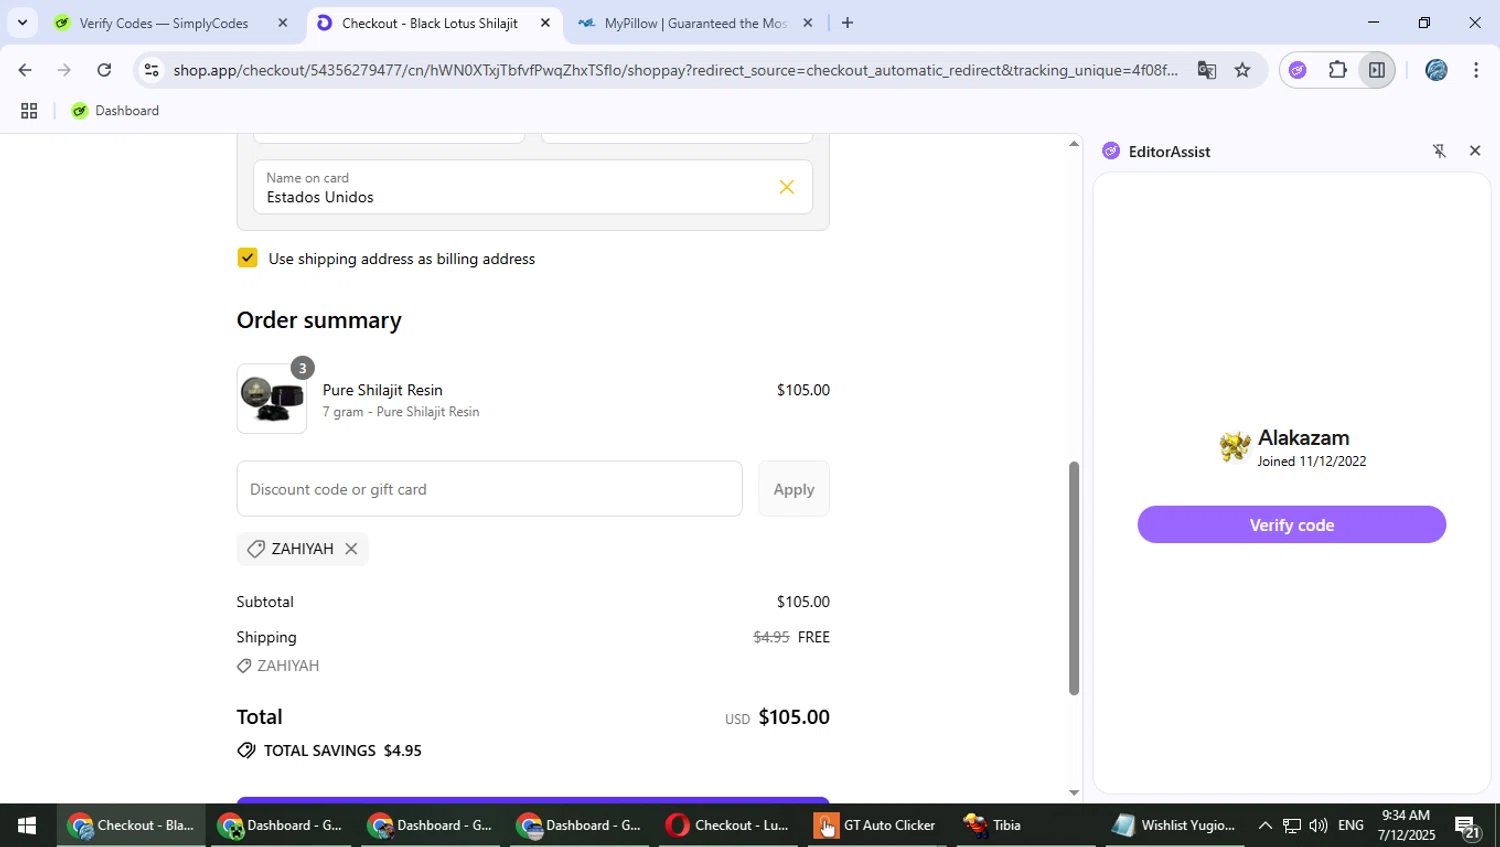Click the Verify code button
Screen dimensions: 1500x847
(x=1291, y=525)
